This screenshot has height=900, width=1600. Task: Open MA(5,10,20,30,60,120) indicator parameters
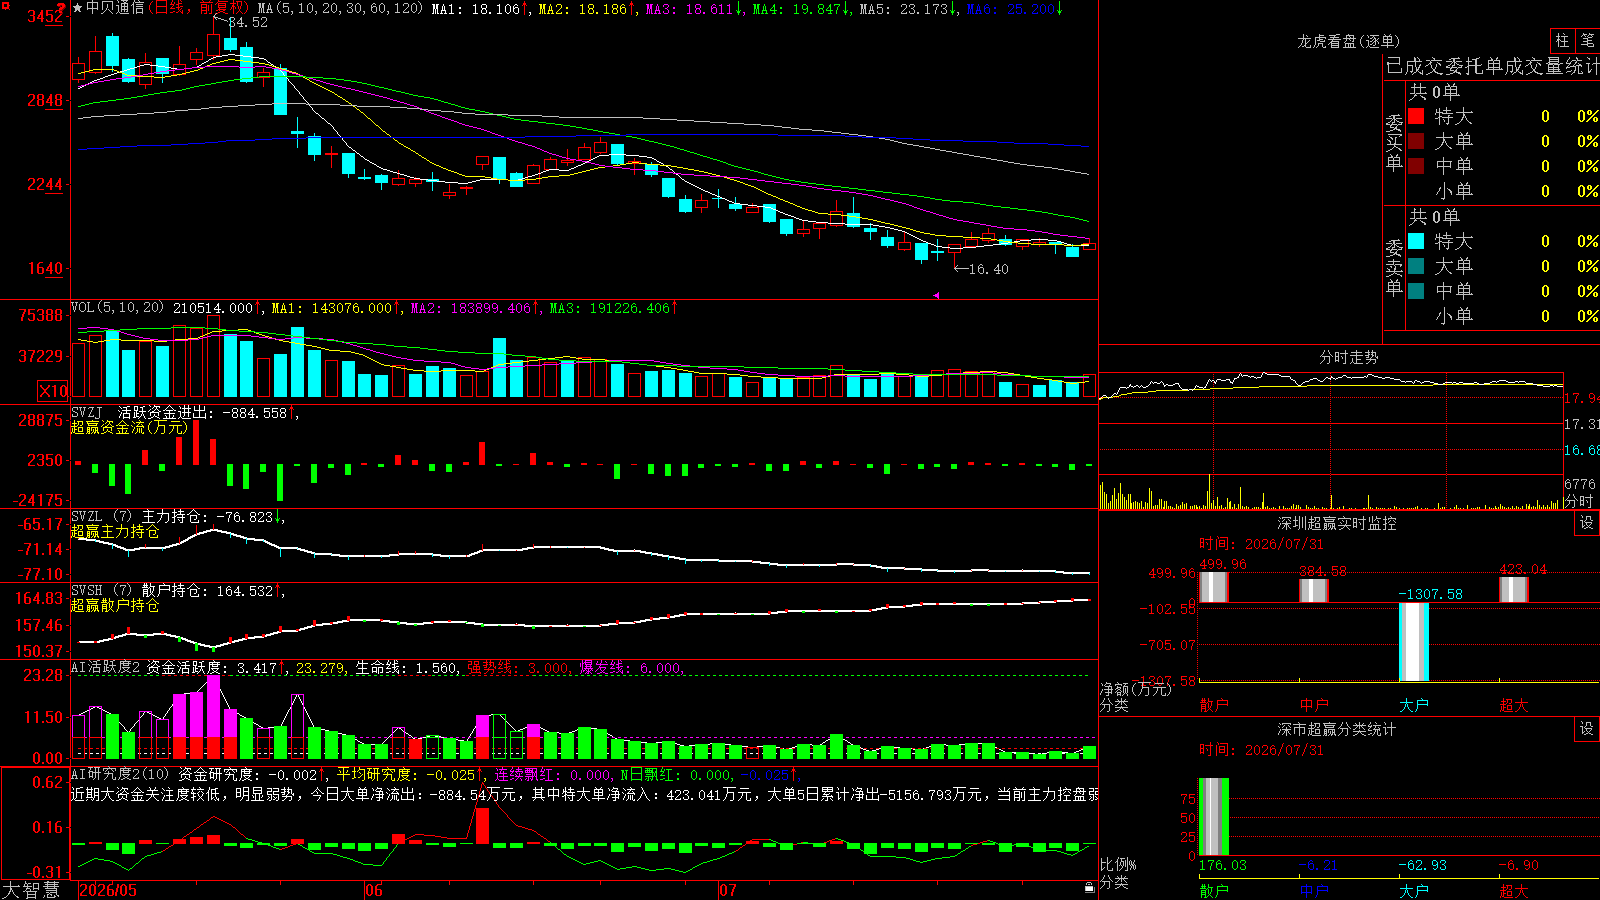[x=340, y=9]
